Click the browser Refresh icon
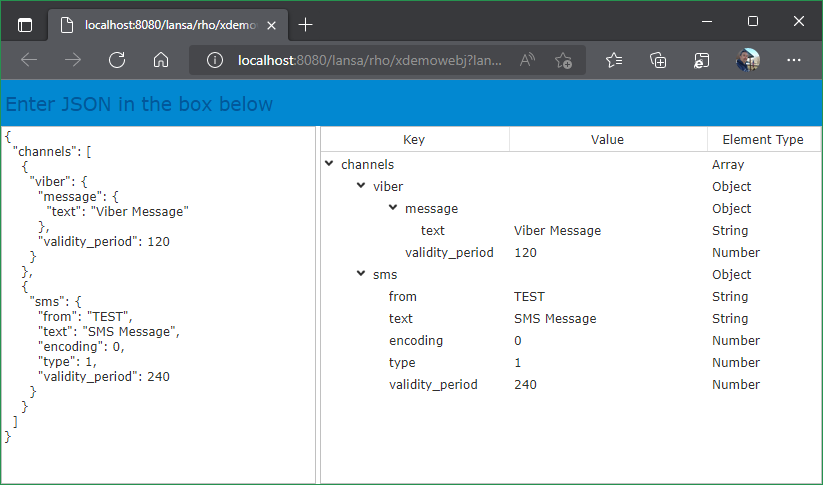 click(117, 60)
